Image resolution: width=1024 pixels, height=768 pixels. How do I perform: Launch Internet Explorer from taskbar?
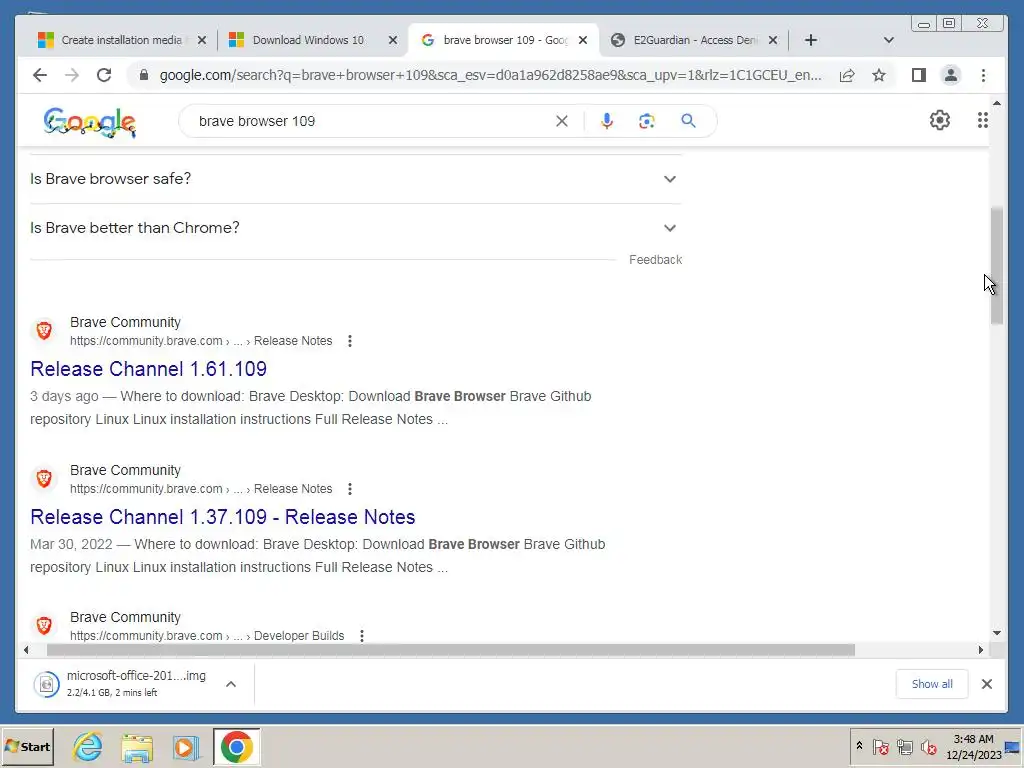coord(88,746)
